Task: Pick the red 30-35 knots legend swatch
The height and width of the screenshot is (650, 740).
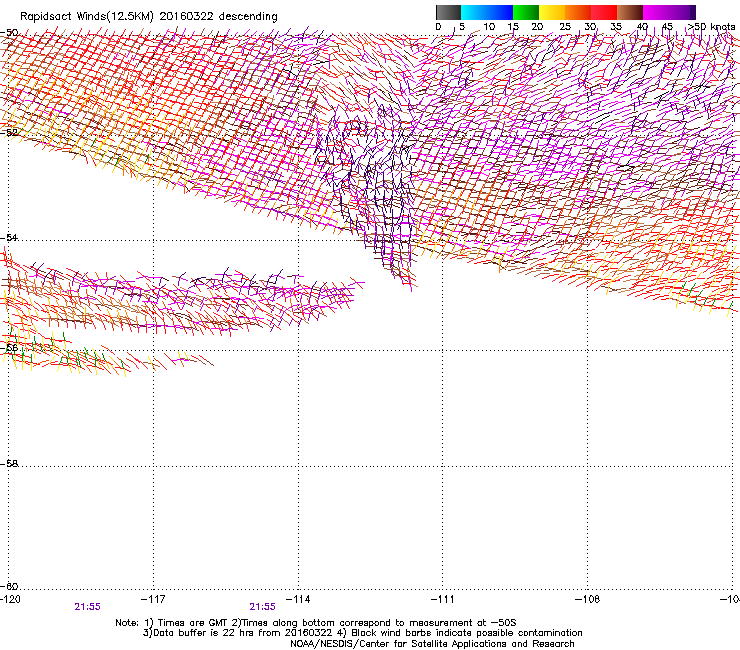Action: point(604,12)
